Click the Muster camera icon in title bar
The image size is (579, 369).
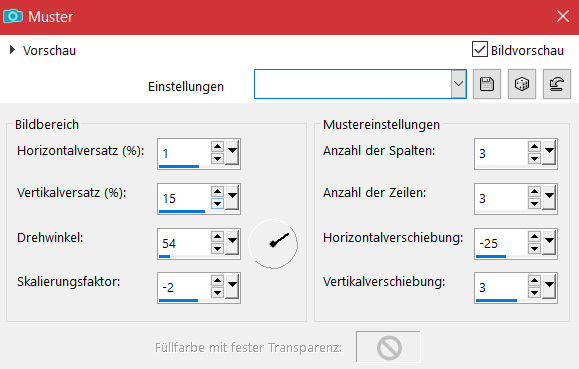point(13,16)
